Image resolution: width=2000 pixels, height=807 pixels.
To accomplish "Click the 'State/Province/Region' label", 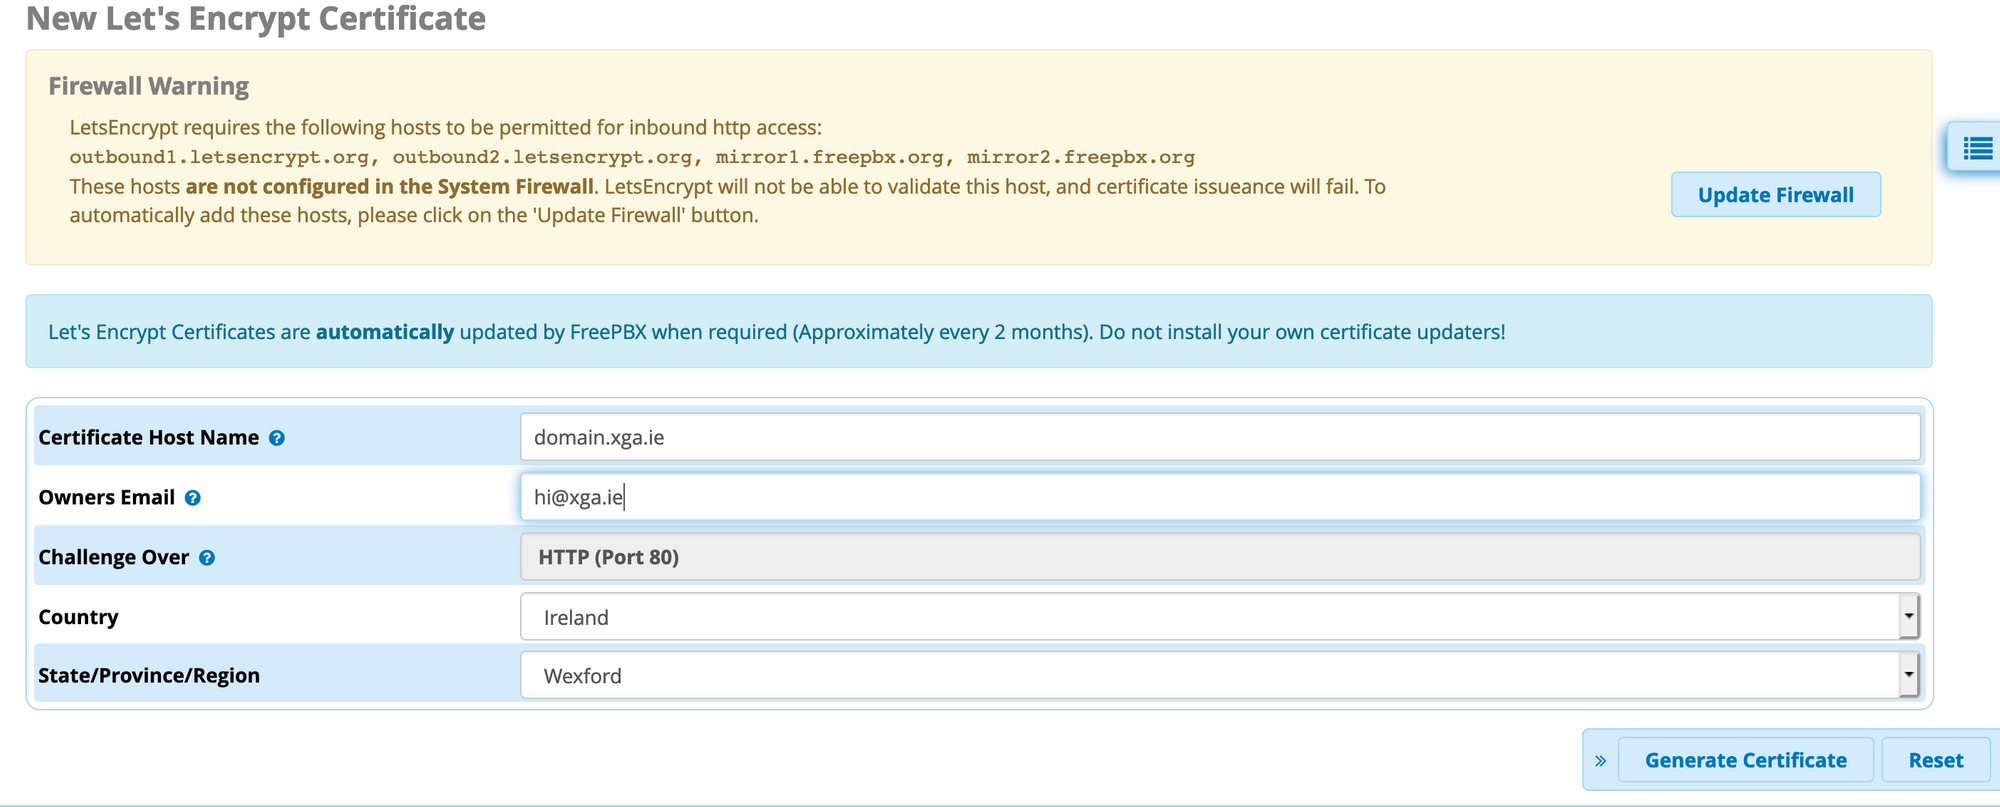I will point(149,676).
